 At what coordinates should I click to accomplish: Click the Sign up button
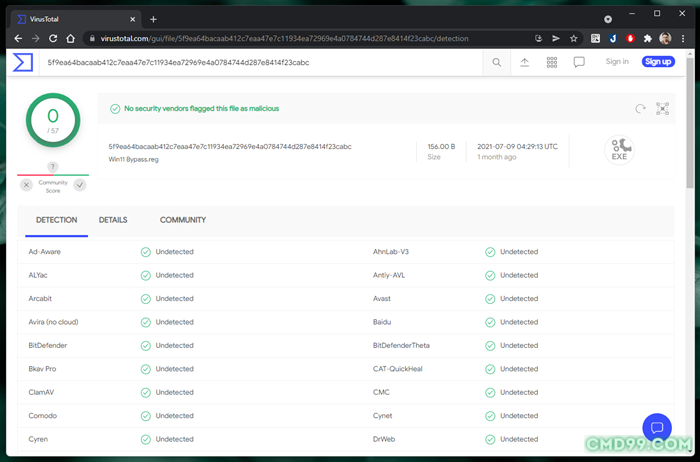658,62
